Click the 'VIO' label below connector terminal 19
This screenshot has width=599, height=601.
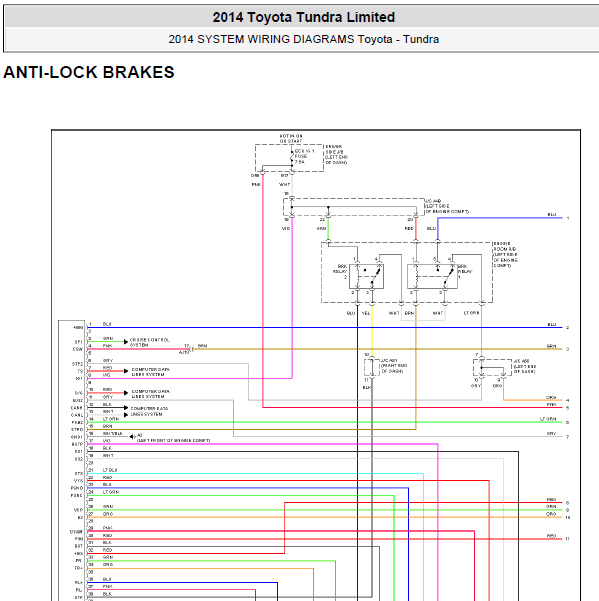click(x=286, y=228)
